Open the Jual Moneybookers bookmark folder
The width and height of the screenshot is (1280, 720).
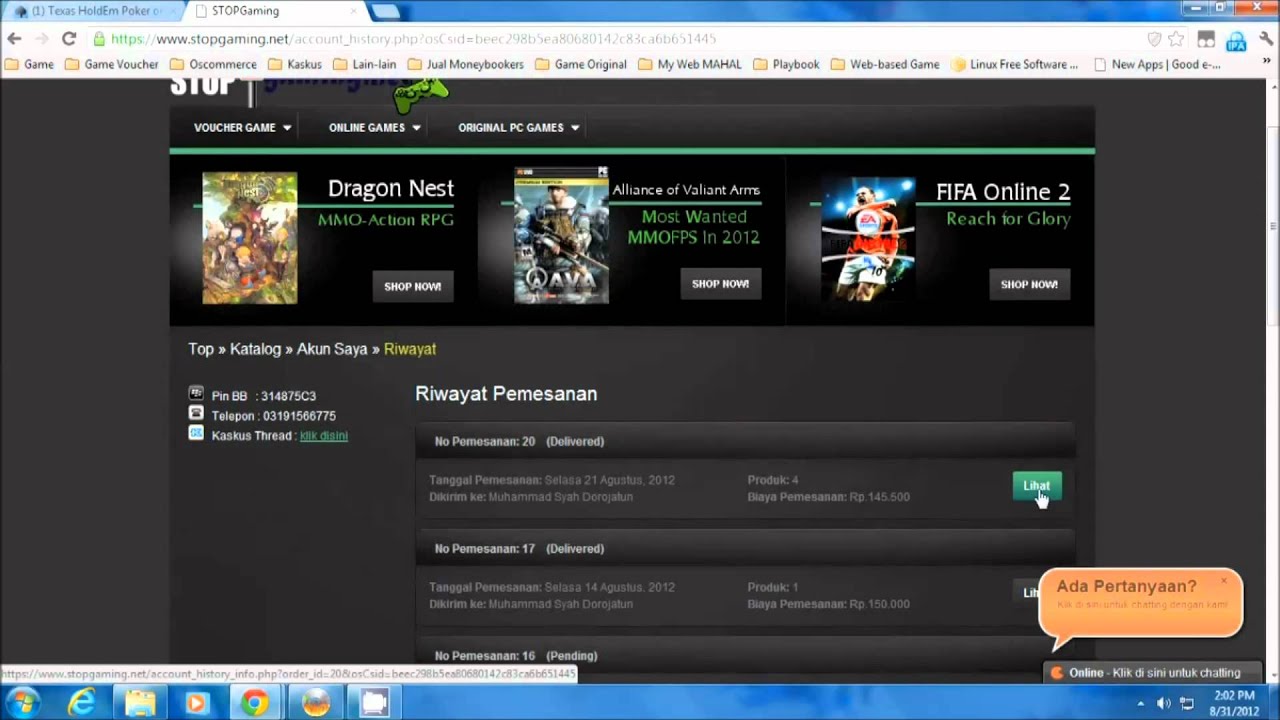(x=466, y=64)
